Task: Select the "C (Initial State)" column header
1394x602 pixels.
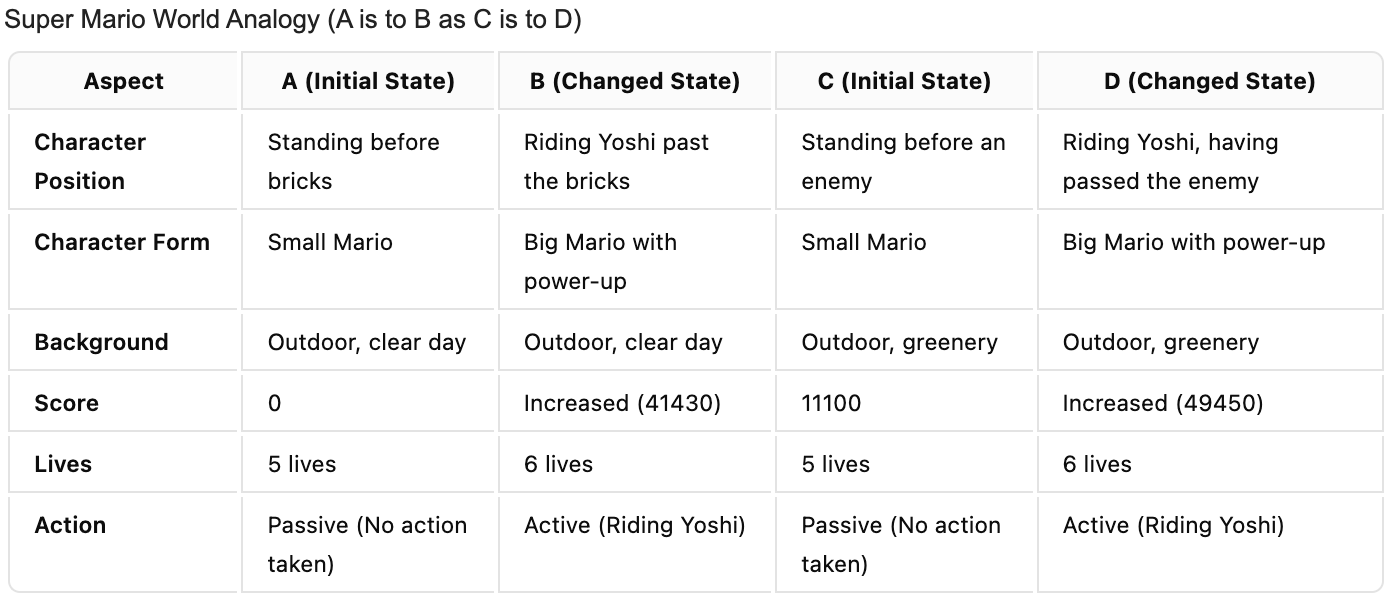Action: pos(904,81)
